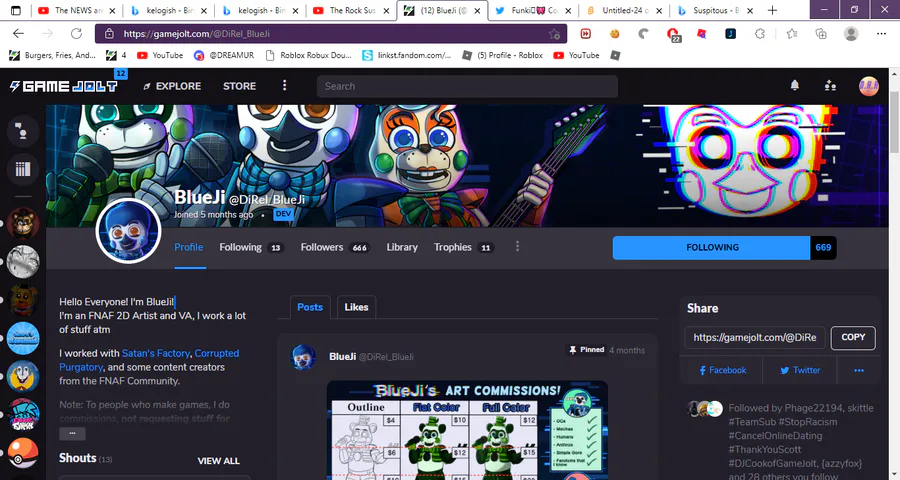Open the friends list icon

[x=830, y=86]
